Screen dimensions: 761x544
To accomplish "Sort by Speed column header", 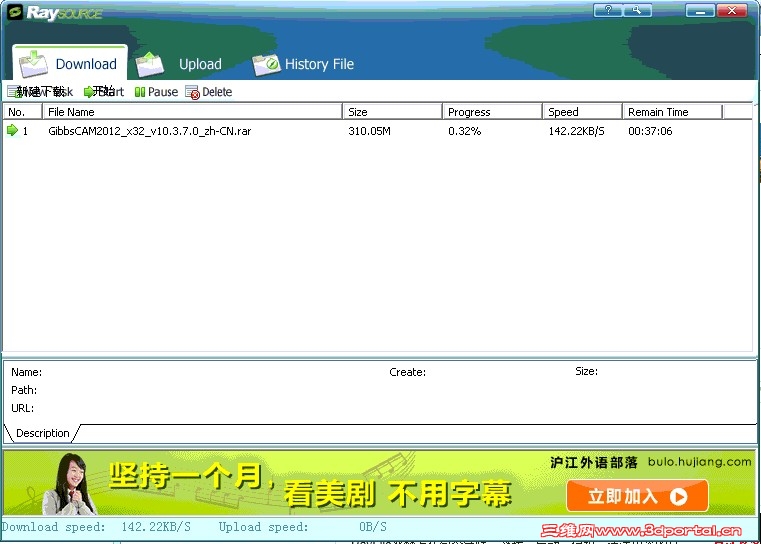I will pyautogui.click(x=582, y=112).
